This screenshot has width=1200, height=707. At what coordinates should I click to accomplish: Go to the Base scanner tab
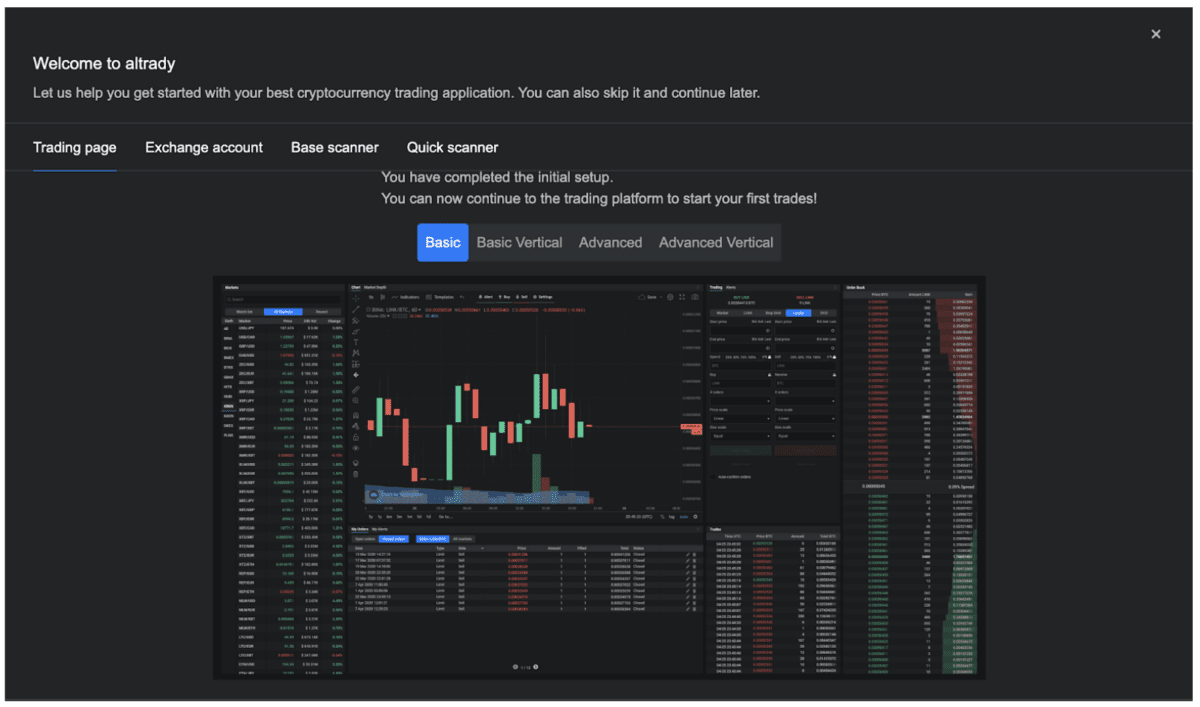coord(335,147)
